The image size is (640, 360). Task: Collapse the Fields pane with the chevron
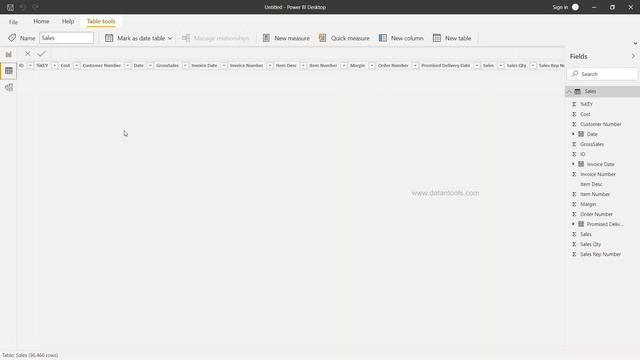point(633,56)
